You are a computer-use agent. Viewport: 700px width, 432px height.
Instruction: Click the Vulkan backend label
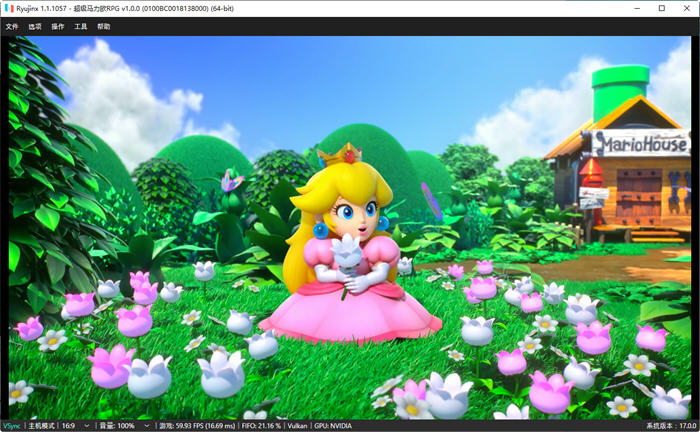point(297,426)
